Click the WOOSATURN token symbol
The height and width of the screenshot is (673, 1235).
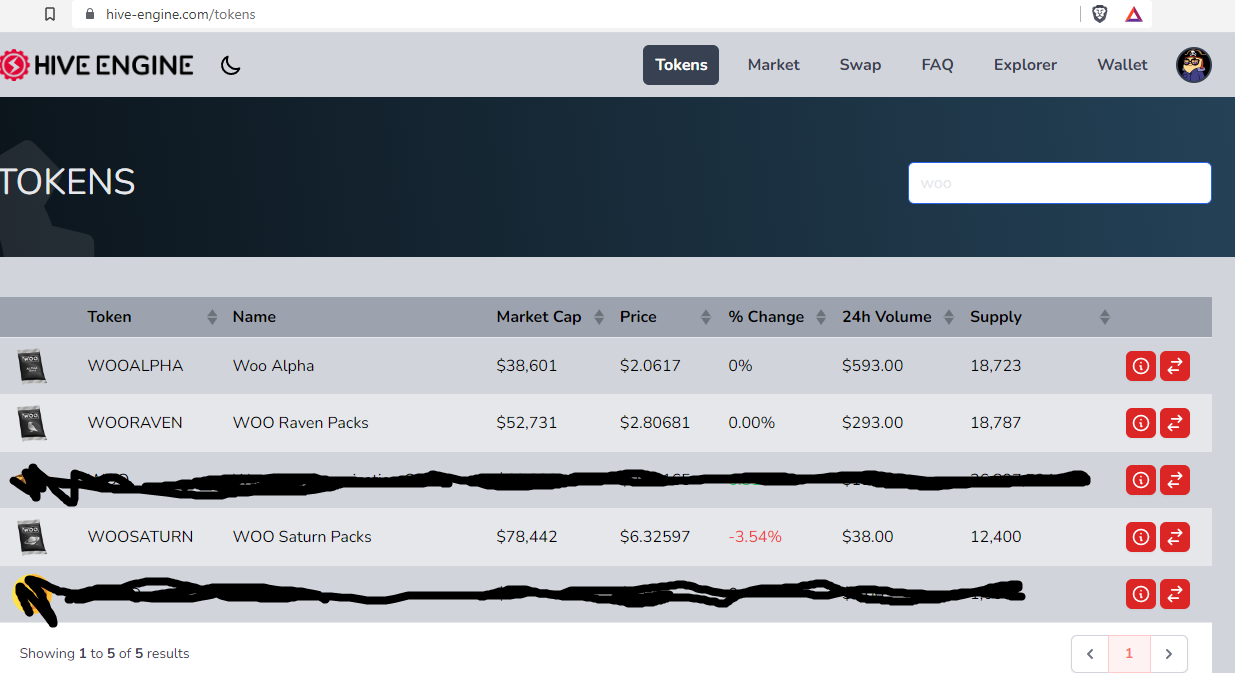[x=141, y=537]
